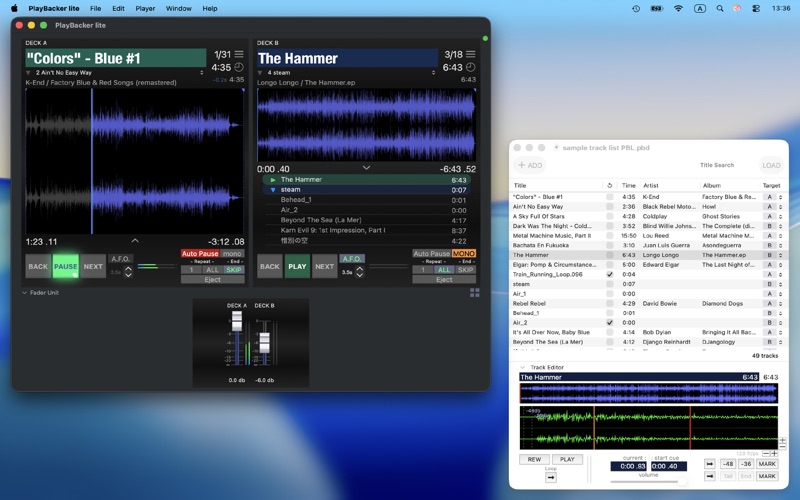Open Deck B next-track dropdown "steam"

click(x=347, y=73)
